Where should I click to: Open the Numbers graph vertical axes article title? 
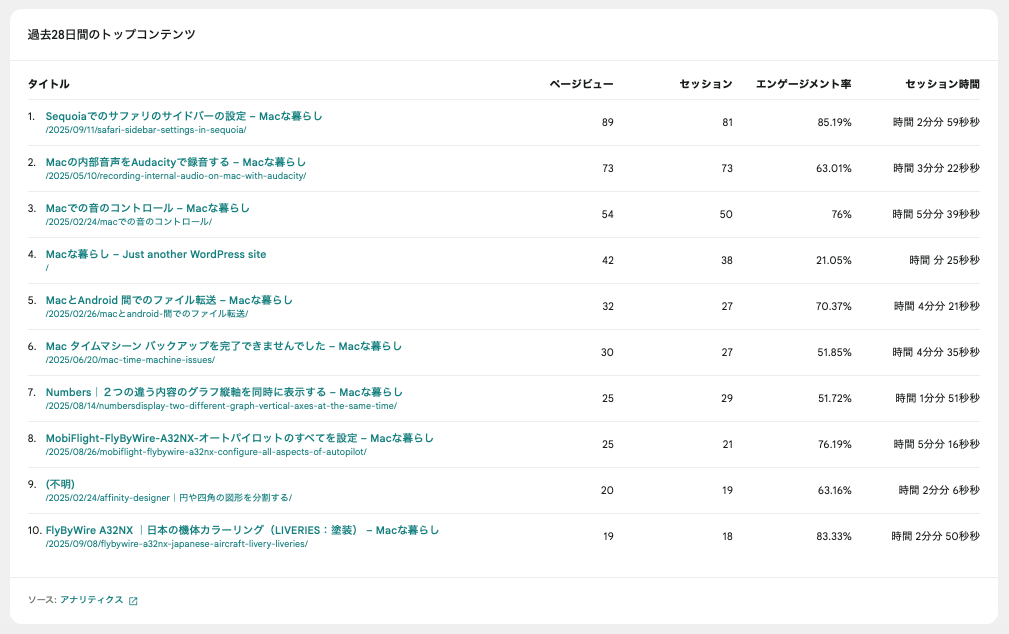point(224,392)
